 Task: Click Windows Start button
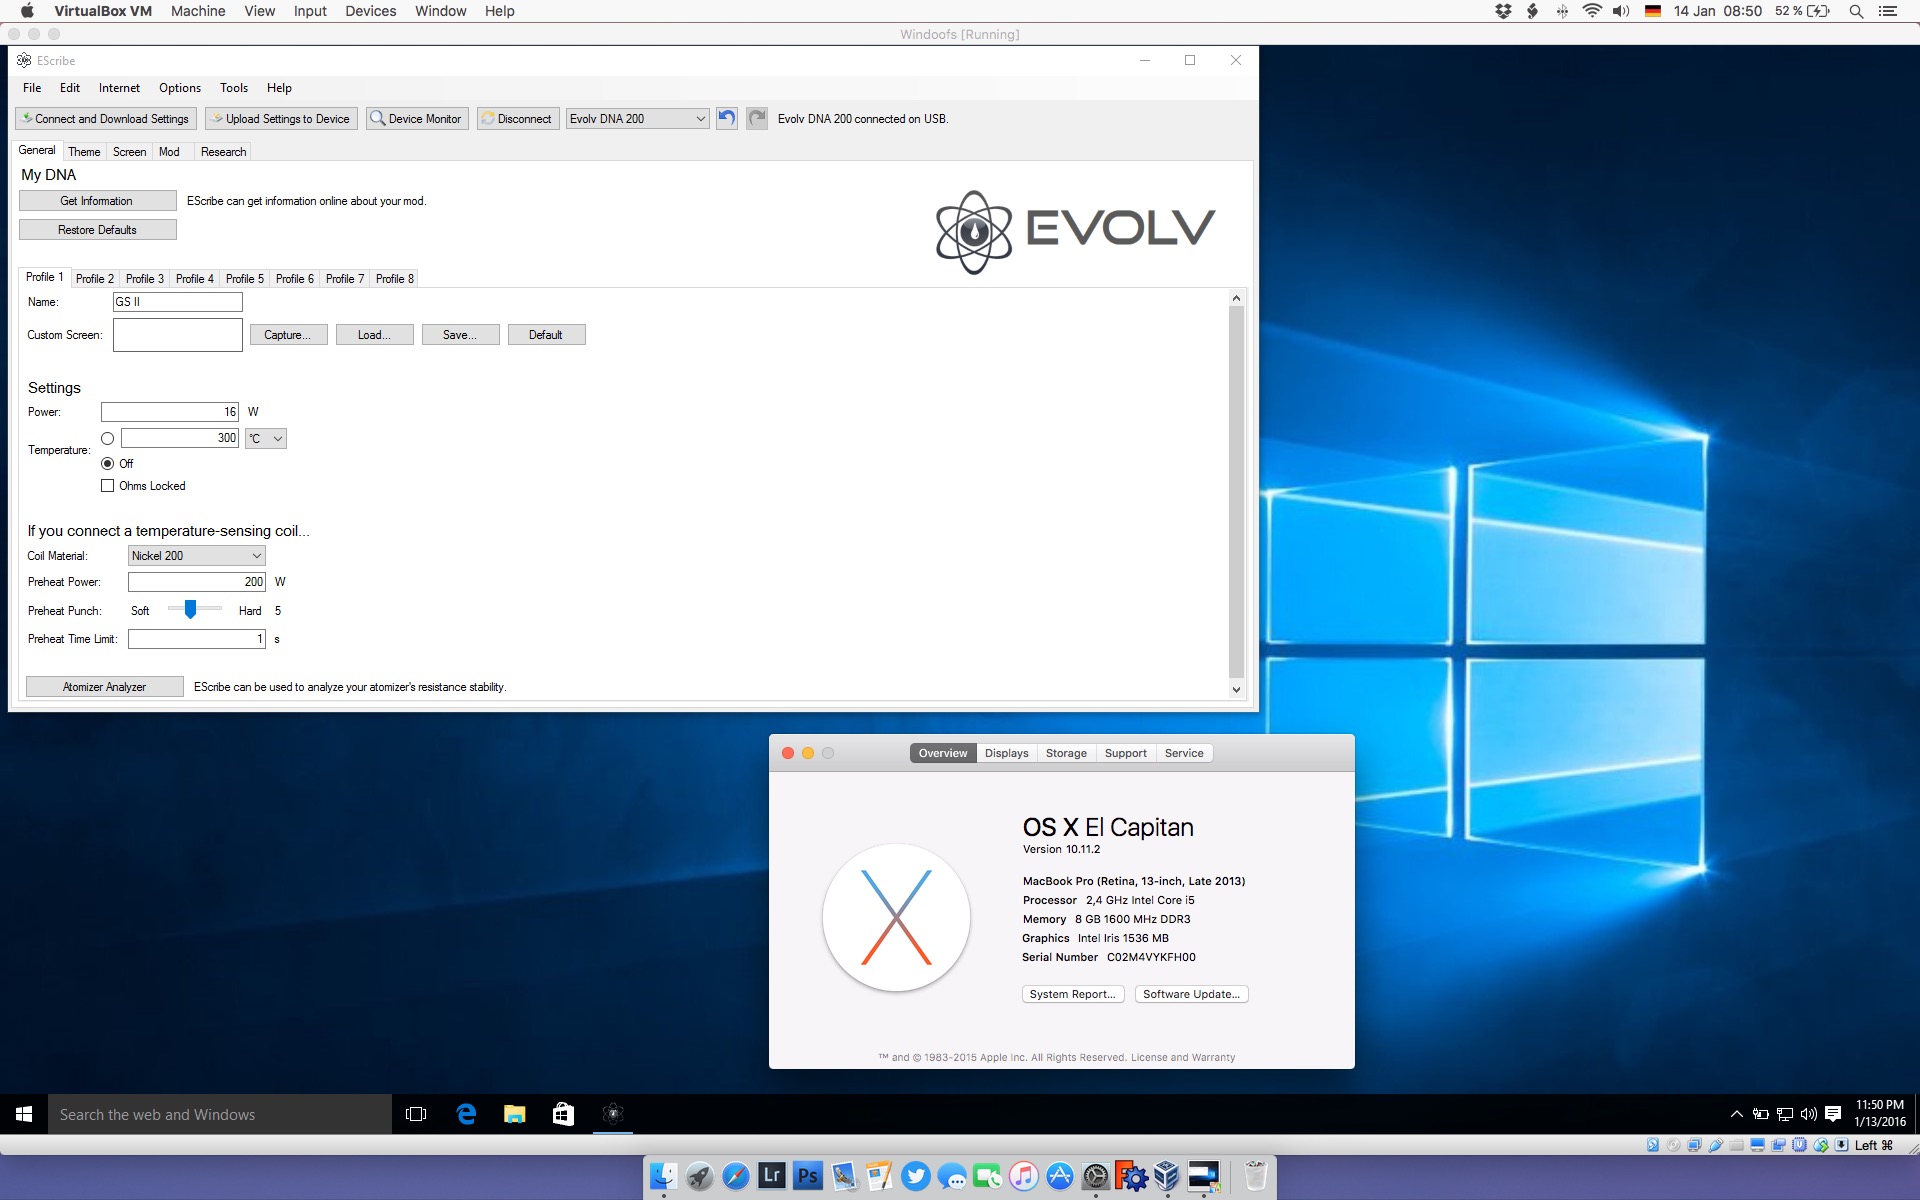24,1114
